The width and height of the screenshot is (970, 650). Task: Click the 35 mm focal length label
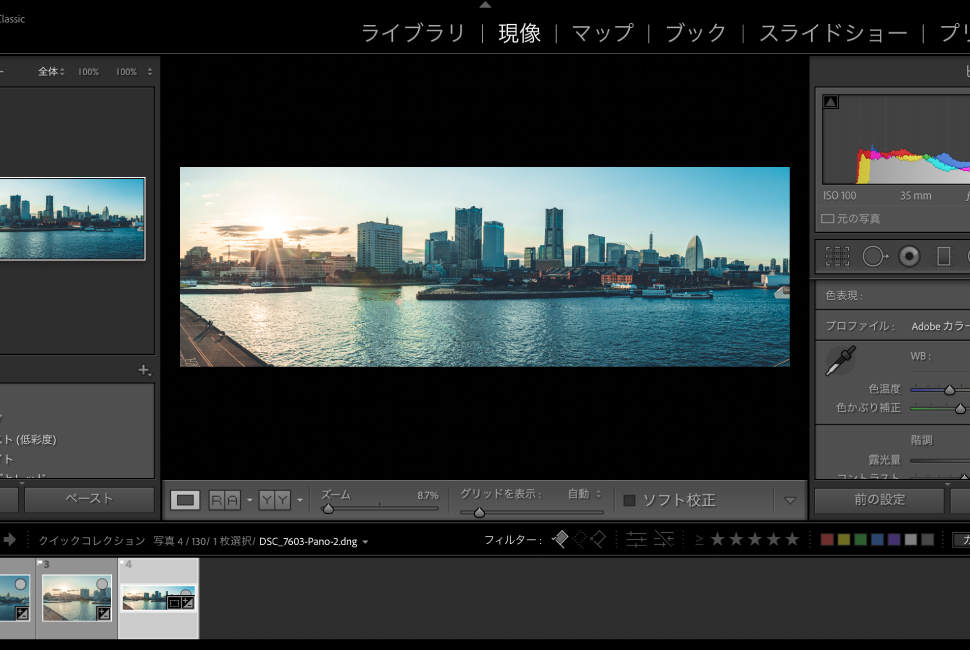[916, 195]
